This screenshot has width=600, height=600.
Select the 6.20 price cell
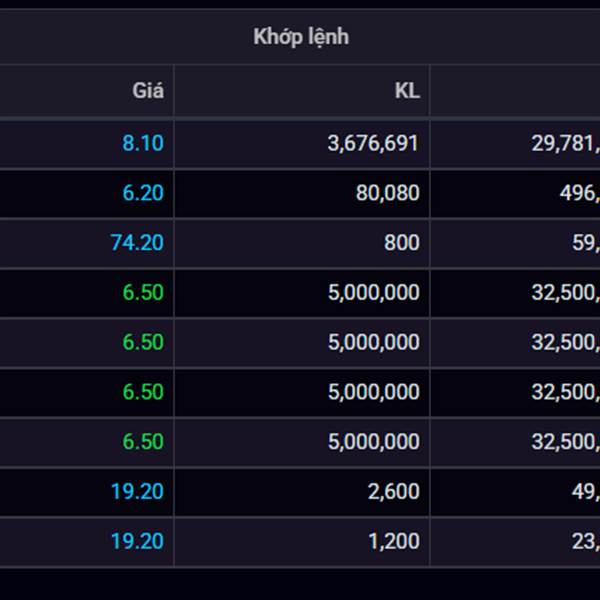pos(142,193)
